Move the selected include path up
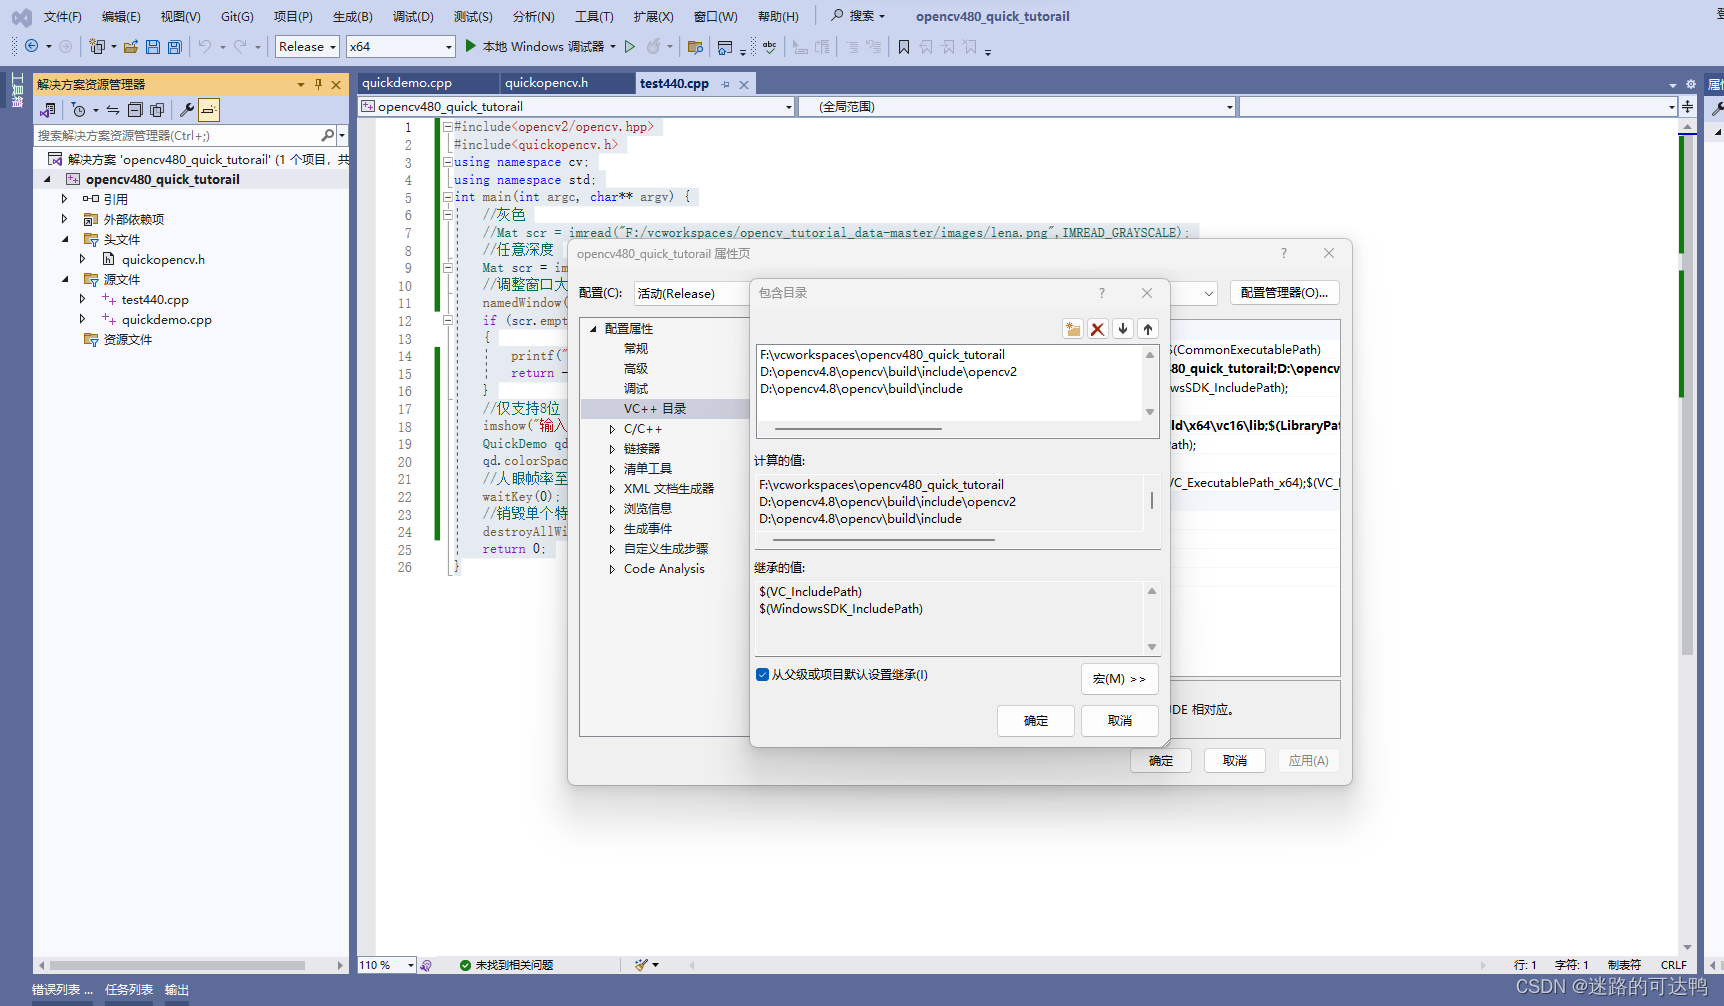1724x1006 pixels. [x=1147, y=328]
